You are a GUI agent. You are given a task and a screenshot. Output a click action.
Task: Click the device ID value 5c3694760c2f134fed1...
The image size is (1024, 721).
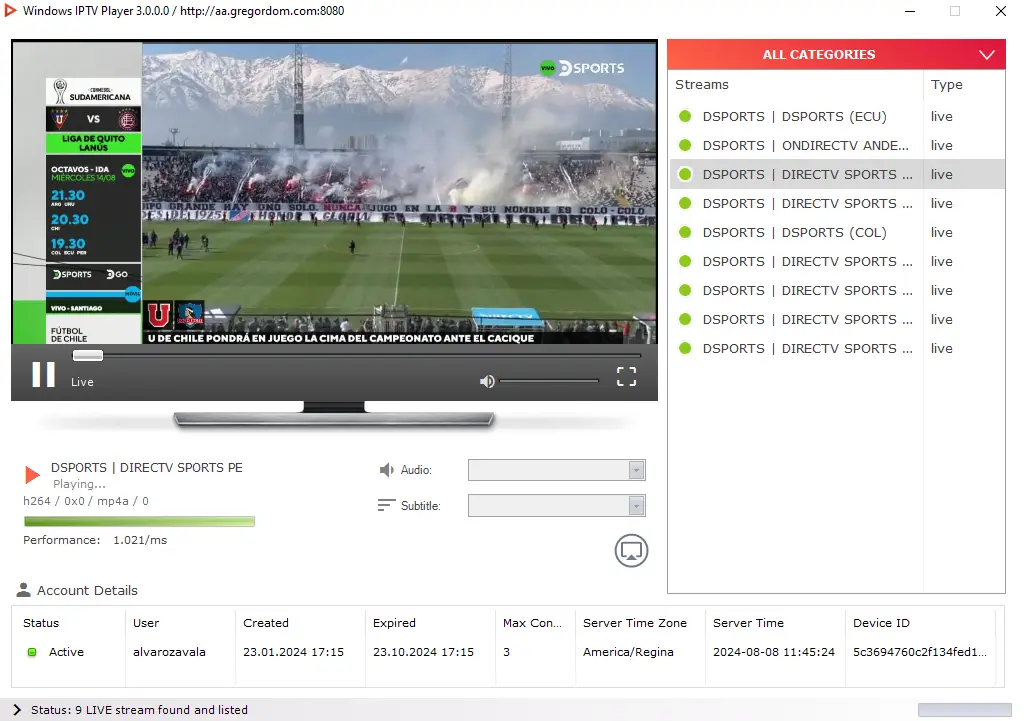tap(920, 652)
